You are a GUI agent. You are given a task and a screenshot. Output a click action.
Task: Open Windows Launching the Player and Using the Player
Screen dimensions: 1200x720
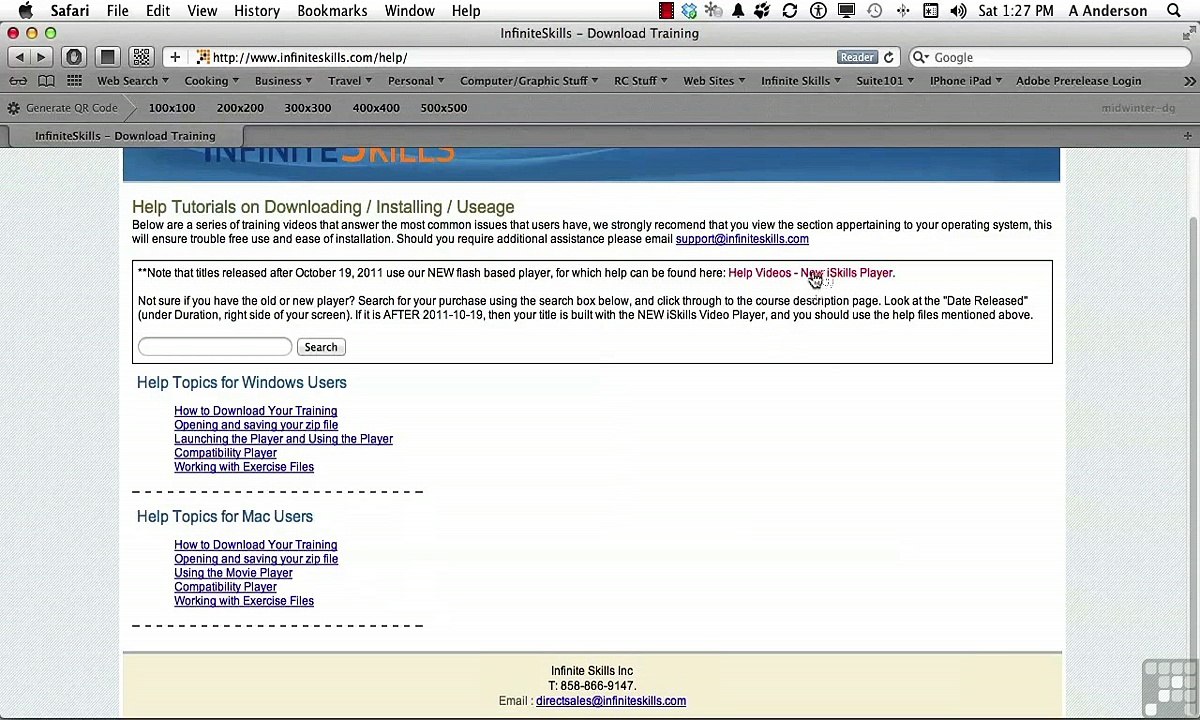[x=283, y=439]
